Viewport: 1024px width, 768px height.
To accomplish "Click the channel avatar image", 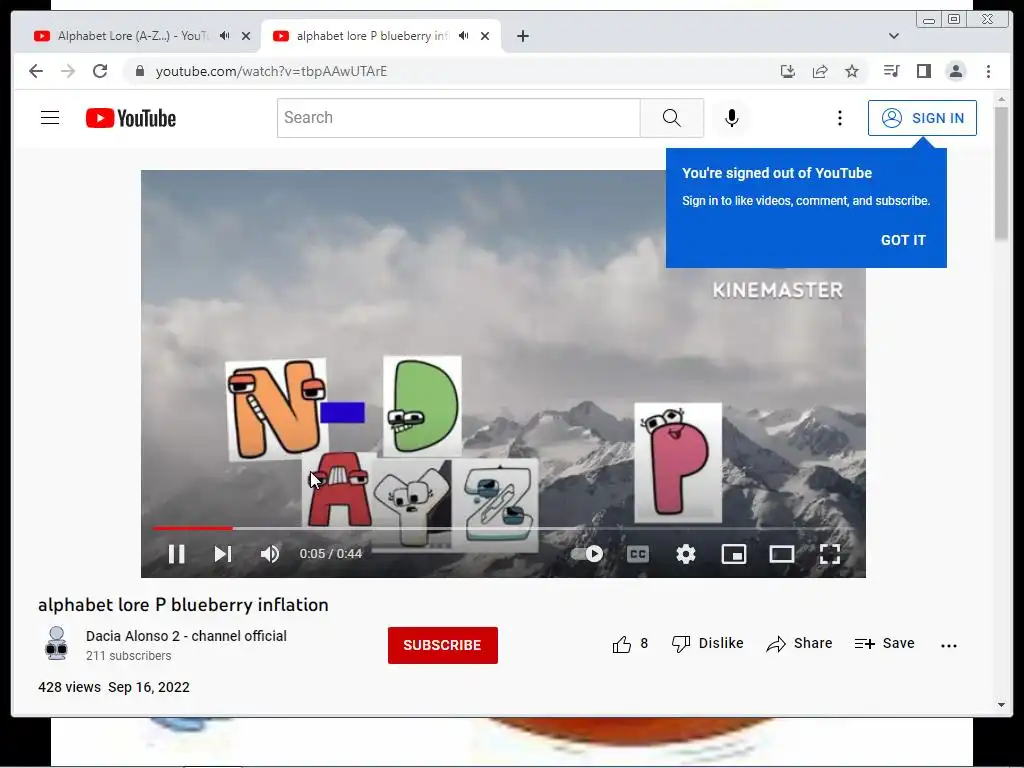I will 57,644.
